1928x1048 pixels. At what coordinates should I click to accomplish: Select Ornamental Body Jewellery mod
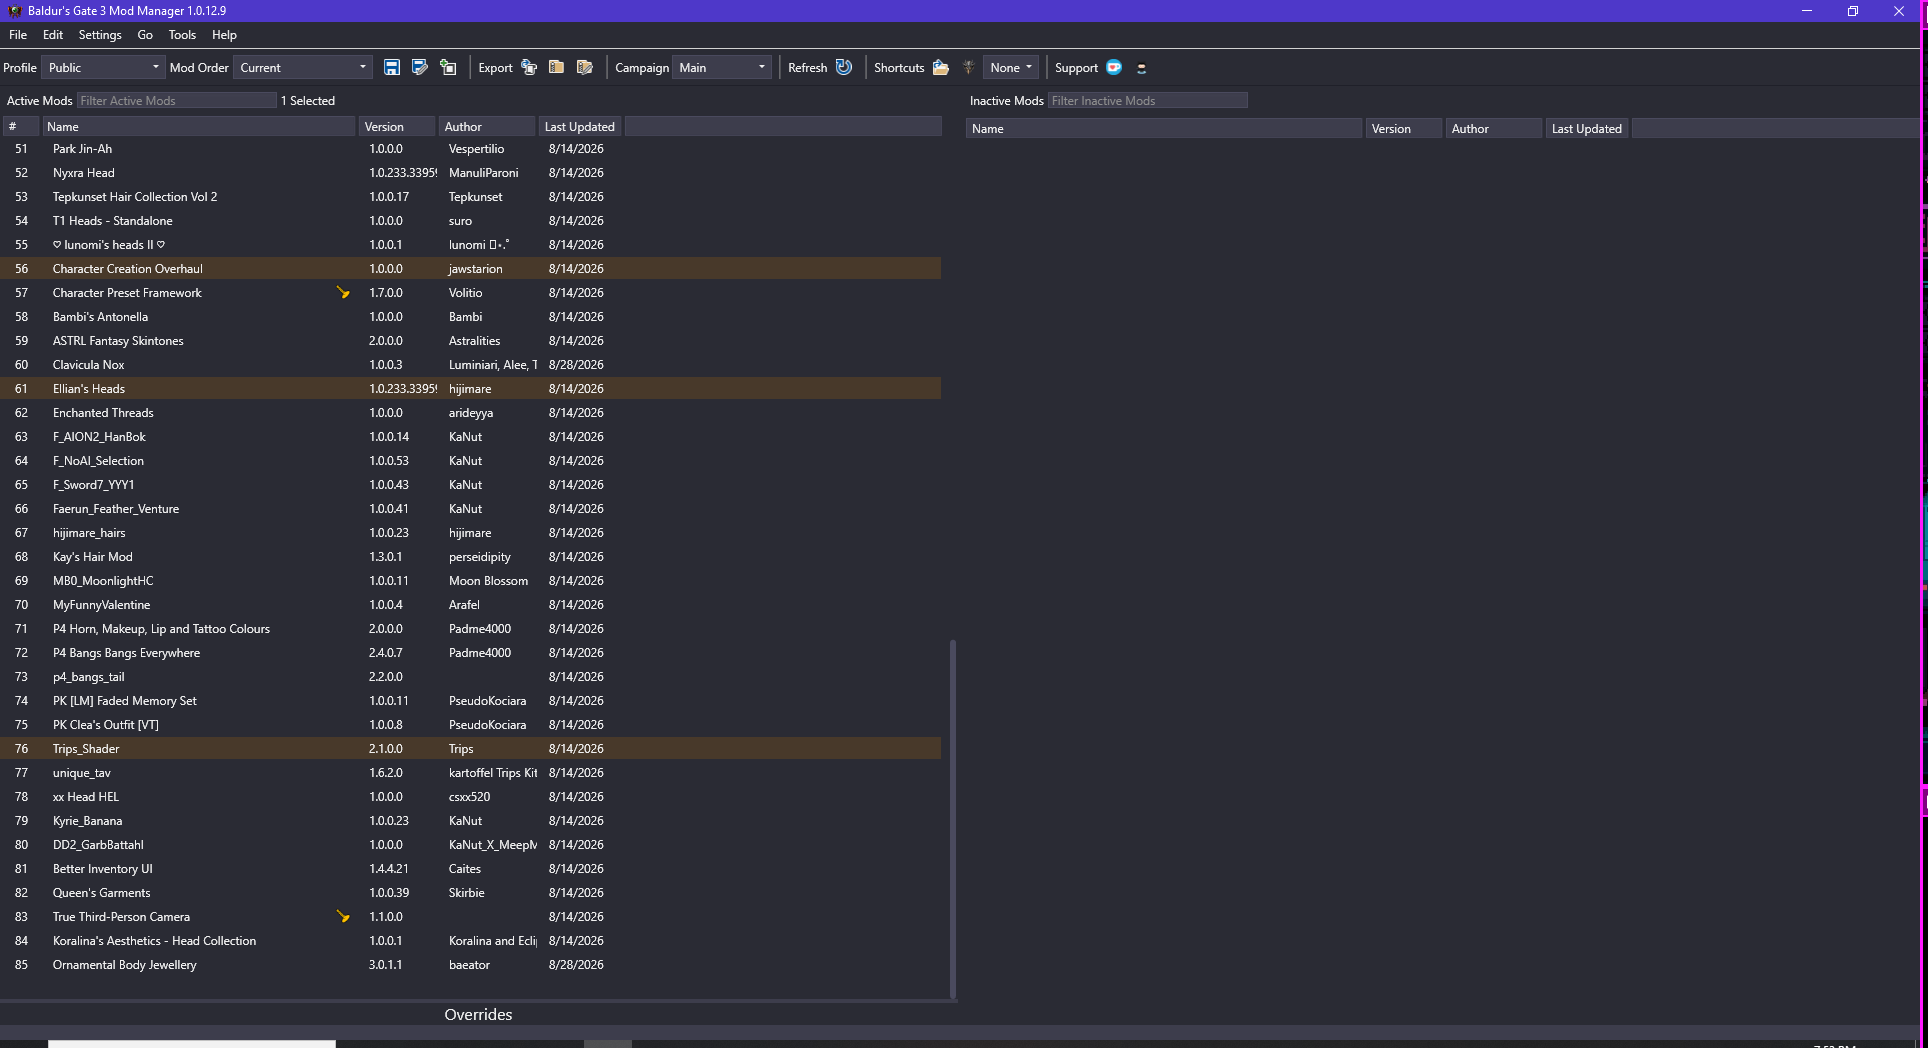coord(125,964)
